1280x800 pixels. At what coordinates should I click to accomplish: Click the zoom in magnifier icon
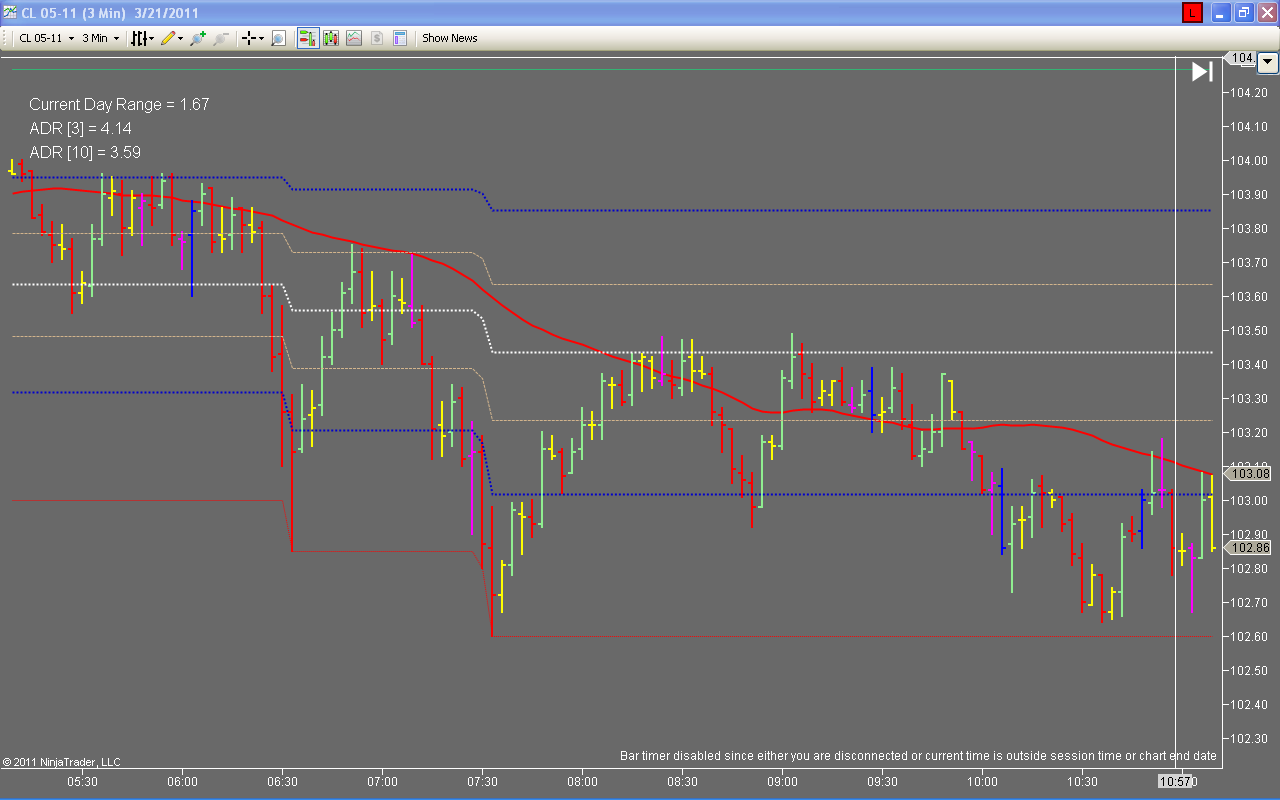coord(198,38)
